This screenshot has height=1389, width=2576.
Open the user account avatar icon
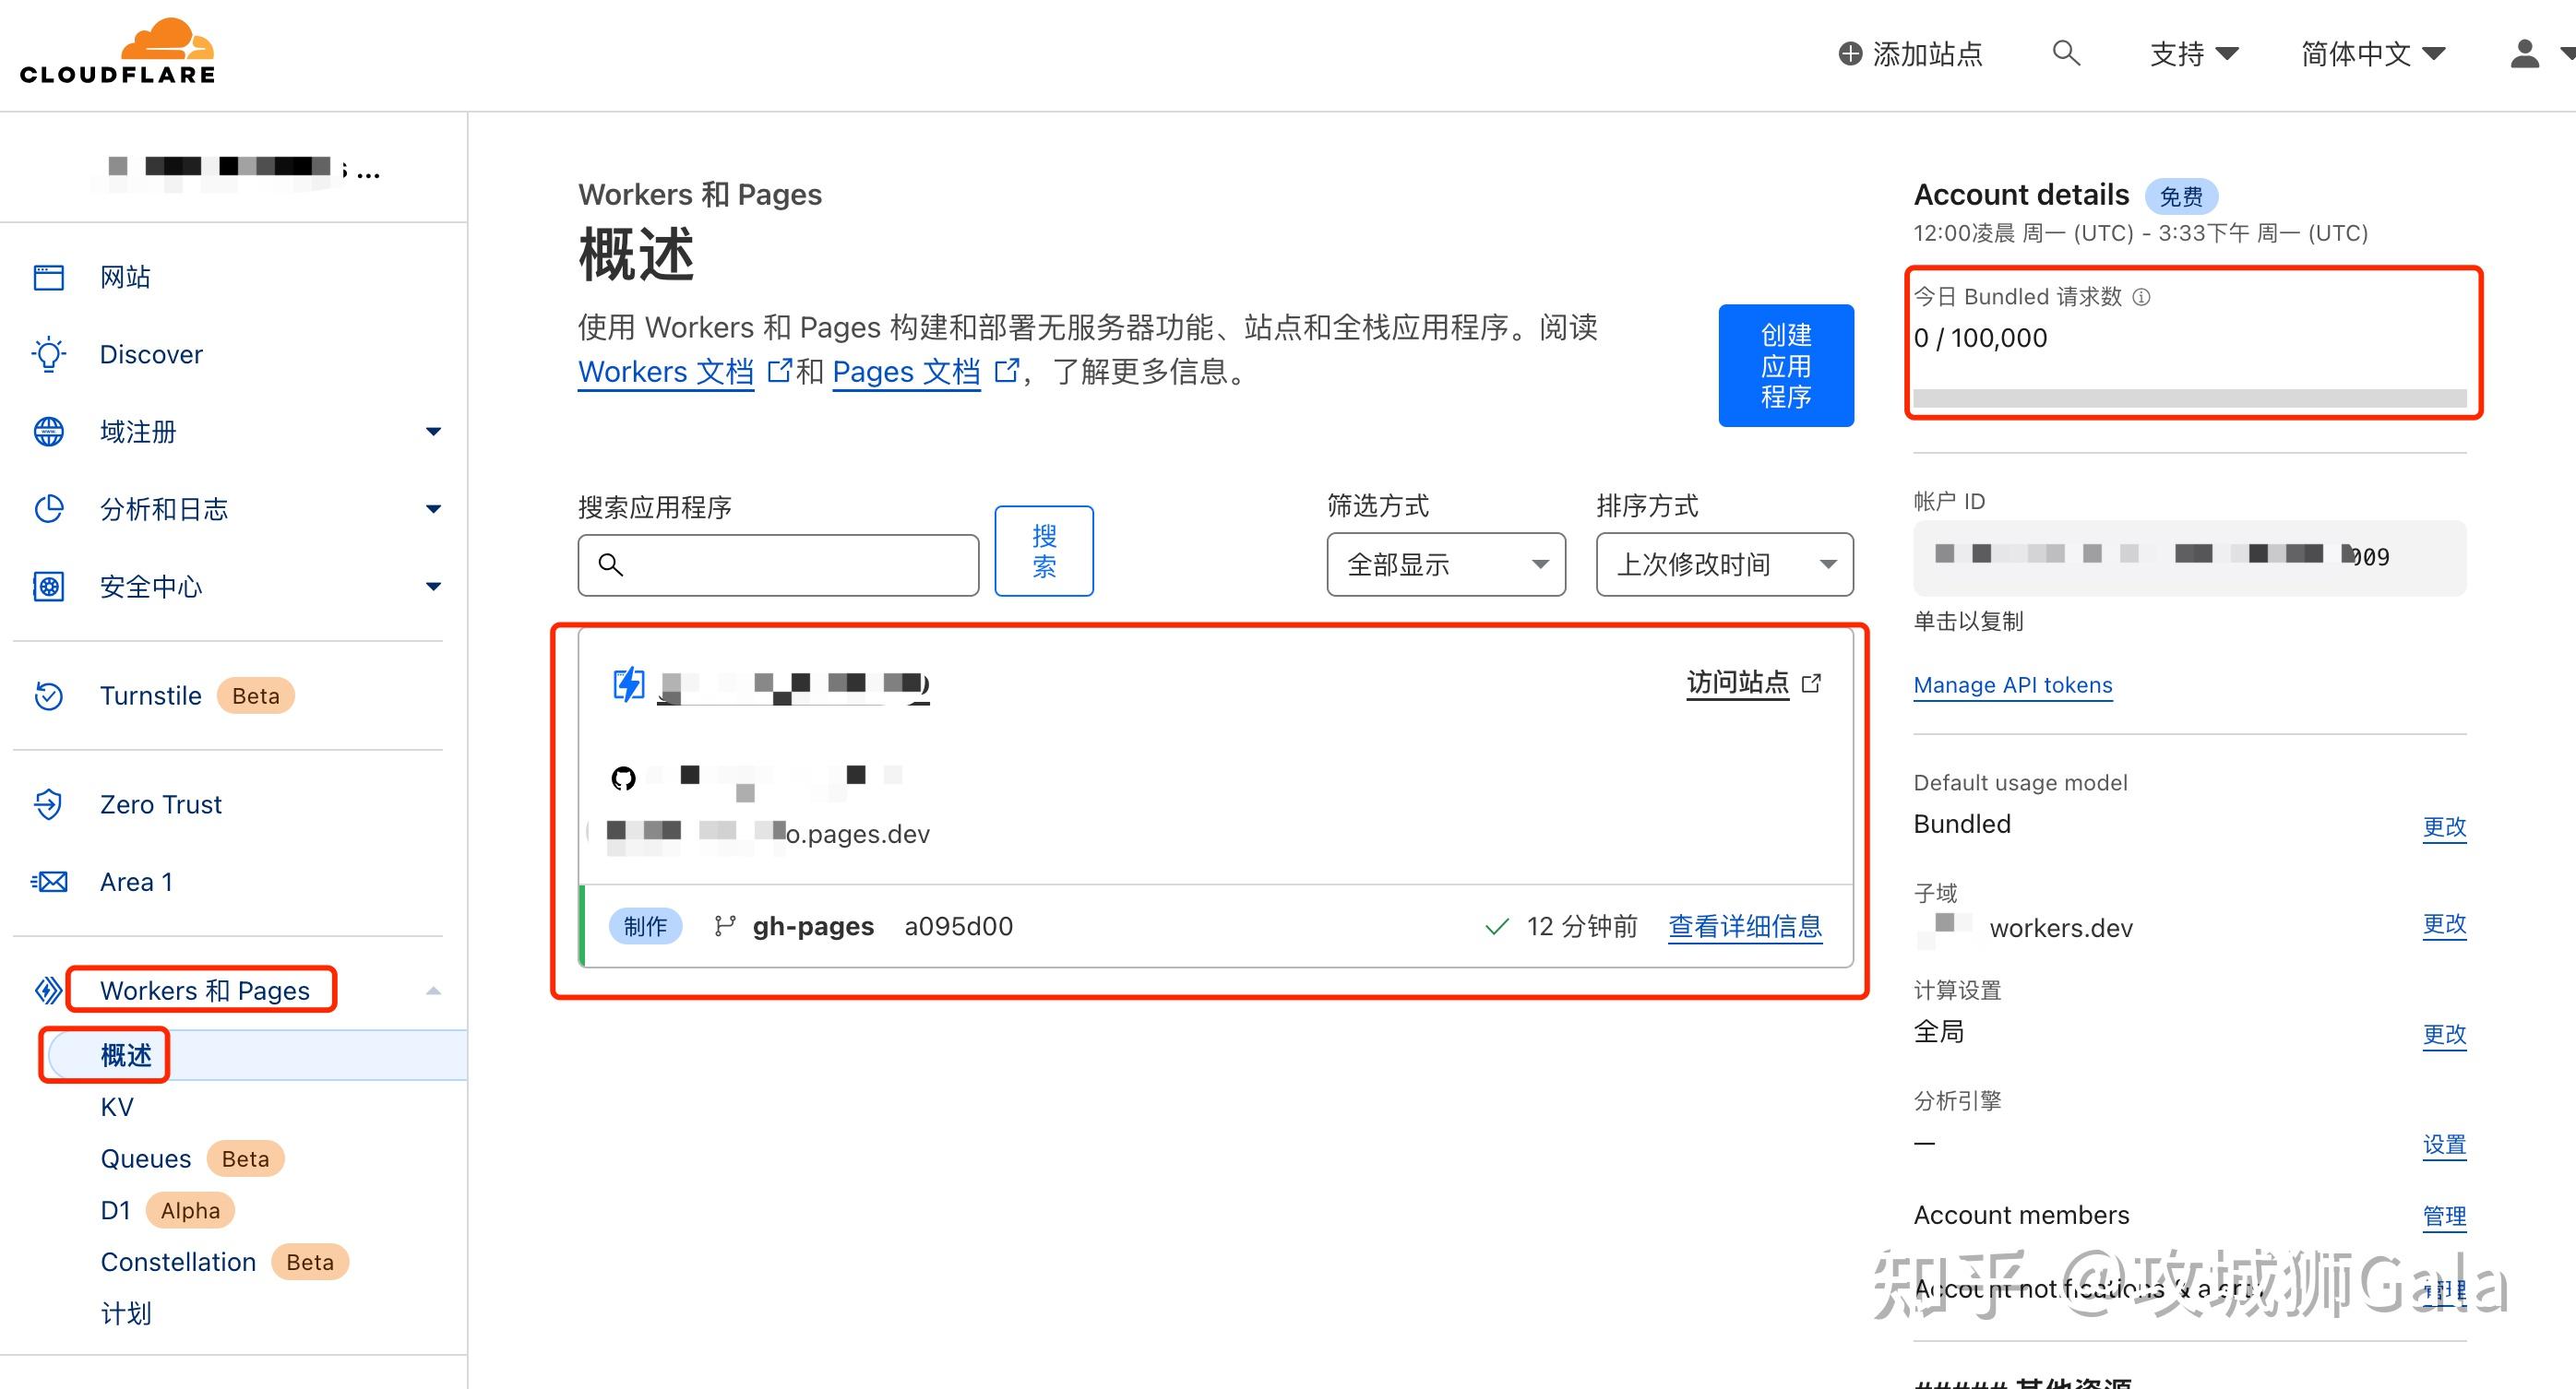click(x=2524, y=54)
